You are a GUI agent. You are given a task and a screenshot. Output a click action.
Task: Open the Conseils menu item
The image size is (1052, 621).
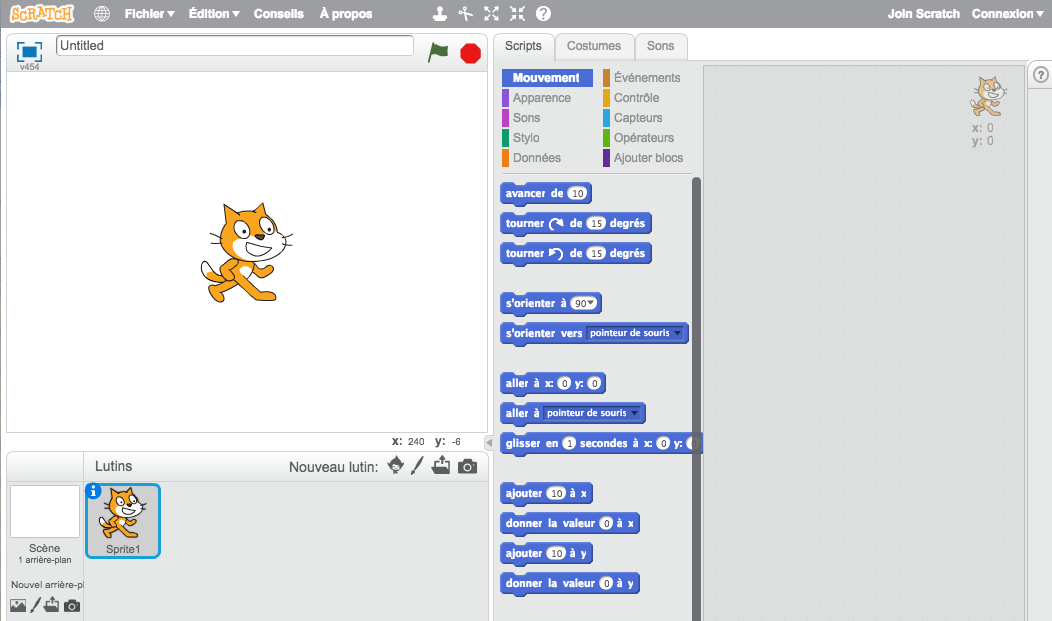pos(278,13)
